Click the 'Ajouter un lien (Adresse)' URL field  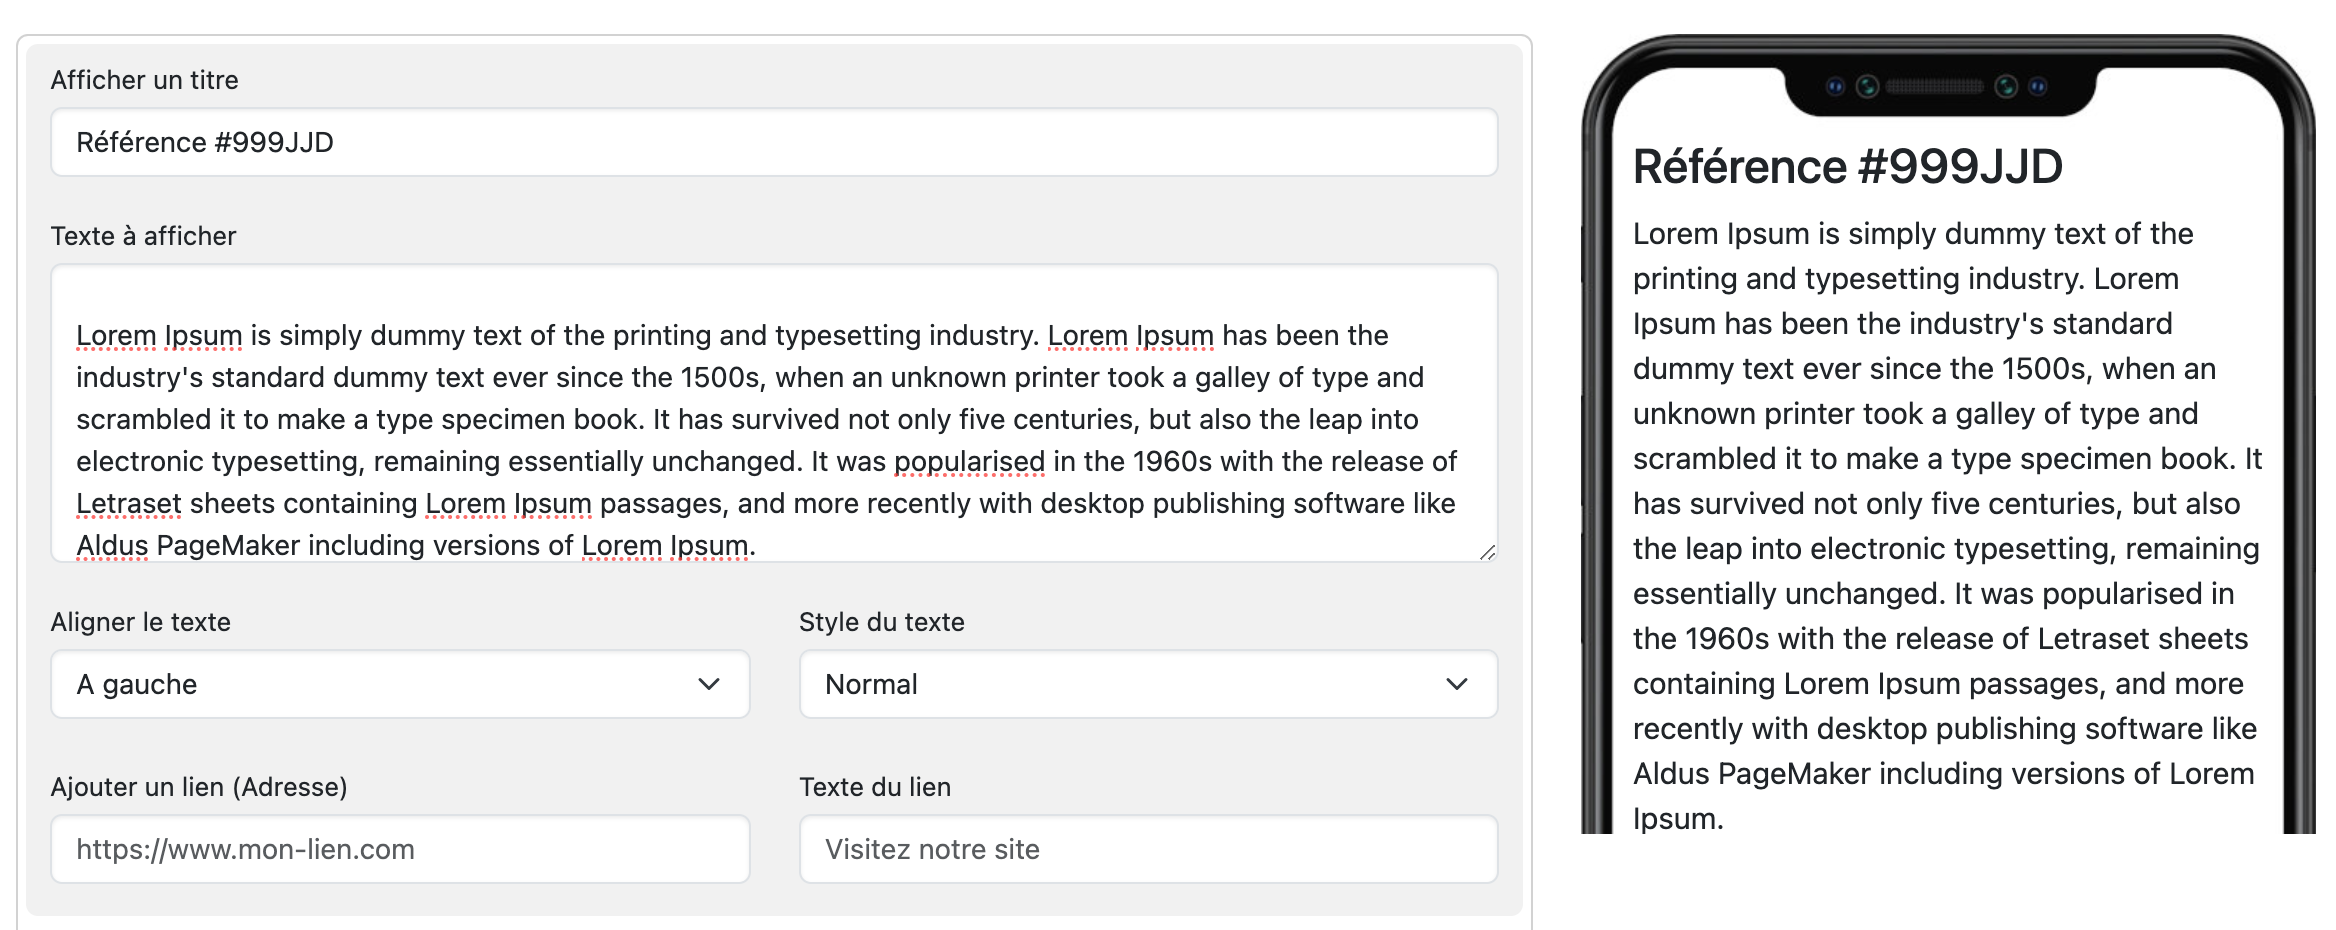point(400,850)
